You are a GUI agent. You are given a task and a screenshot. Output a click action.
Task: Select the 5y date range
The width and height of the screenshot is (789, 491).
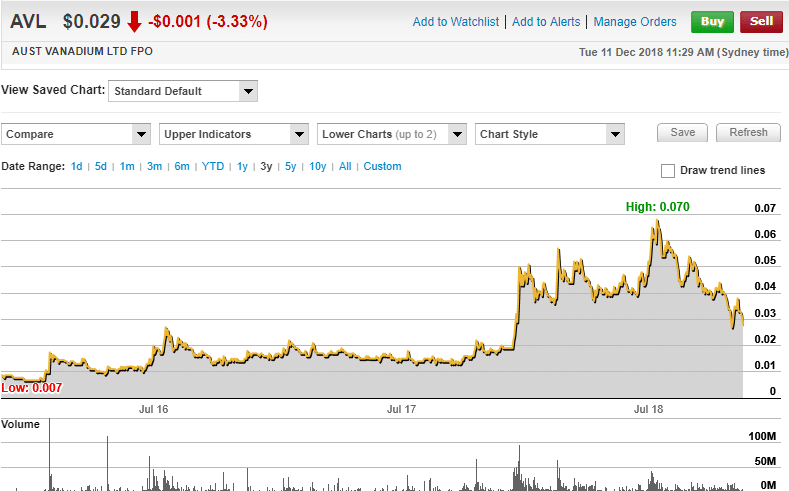[290, 167]
